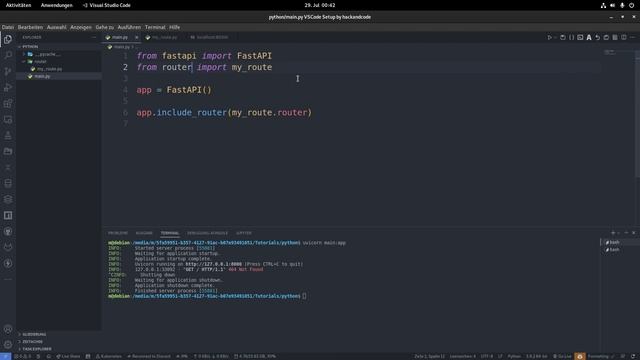Open the Ausgabe output tab

[144, 233]
